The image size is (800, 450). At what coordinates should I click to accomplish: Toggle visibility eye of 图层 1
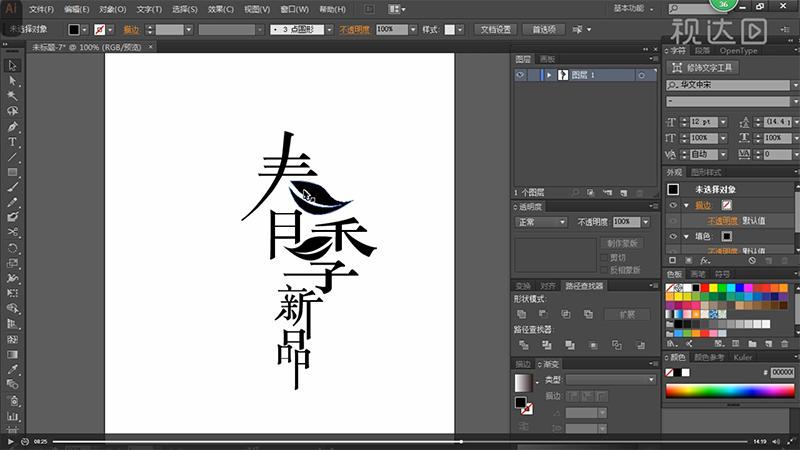520,75
